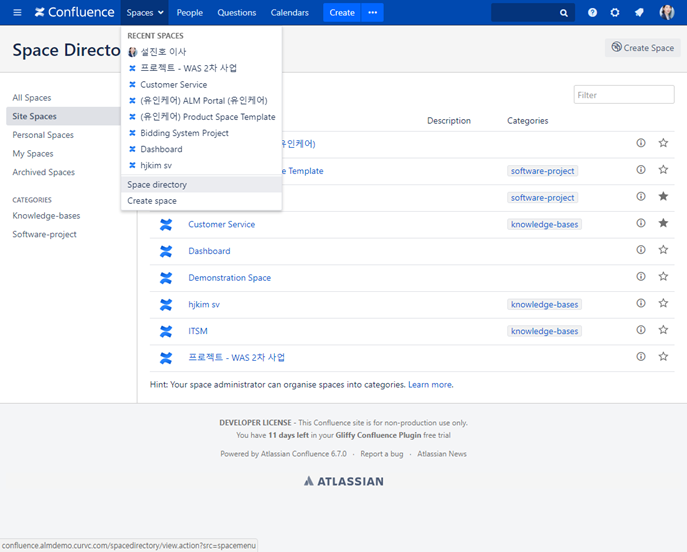This screenshot has height=552, width=687.
Task: Open the ellipsis menu beside Create
Action: 373,13
